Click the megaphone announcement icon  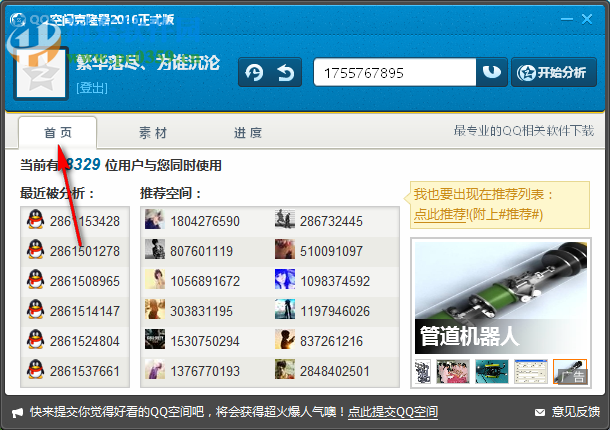[x=17, y=412]
